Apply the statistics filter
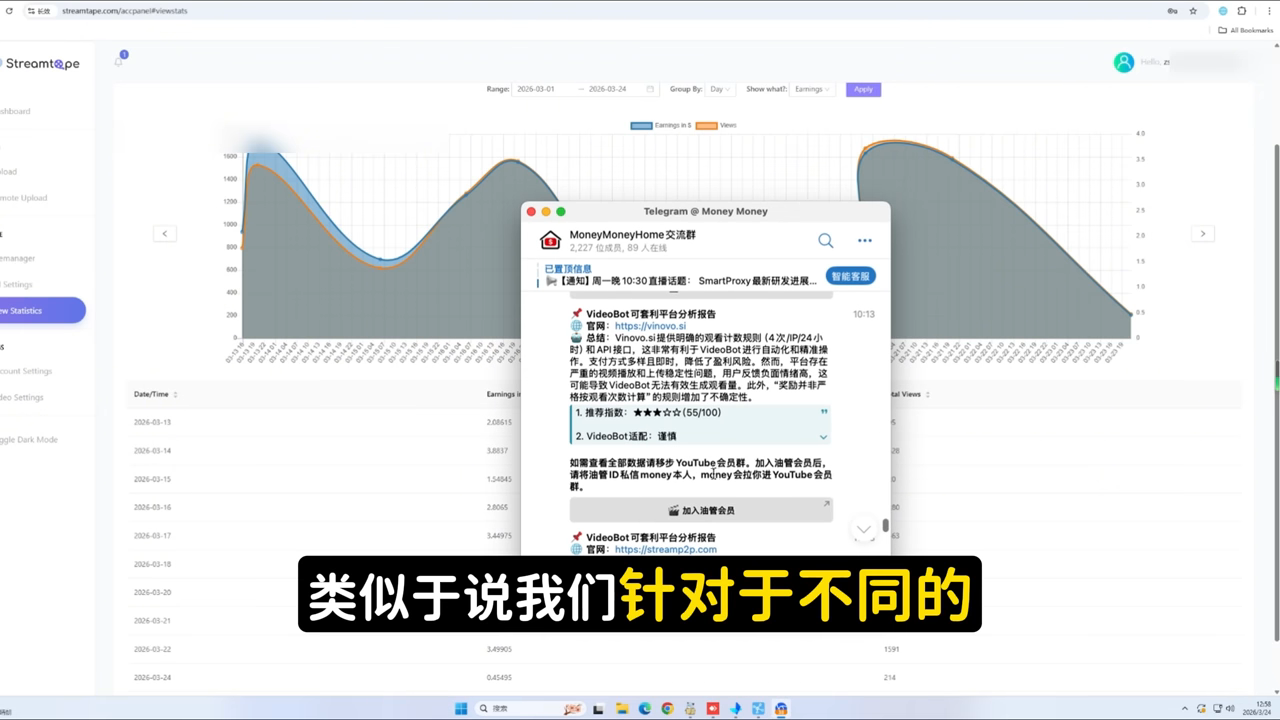The height and width of the screenshot is (720, 1280). click(x=863, y=89)
